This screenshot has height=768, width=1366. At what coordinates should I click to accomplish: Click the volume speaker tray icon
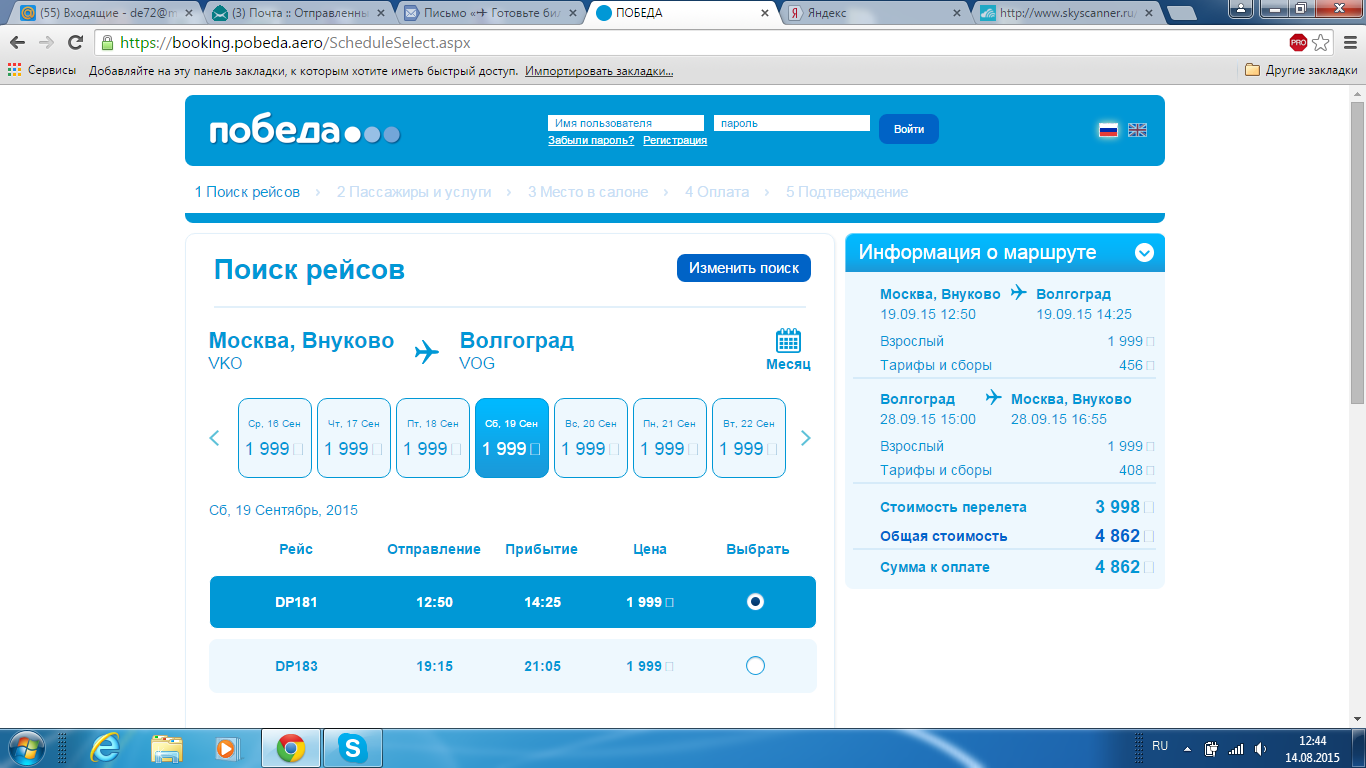(x=1260, y=748)
